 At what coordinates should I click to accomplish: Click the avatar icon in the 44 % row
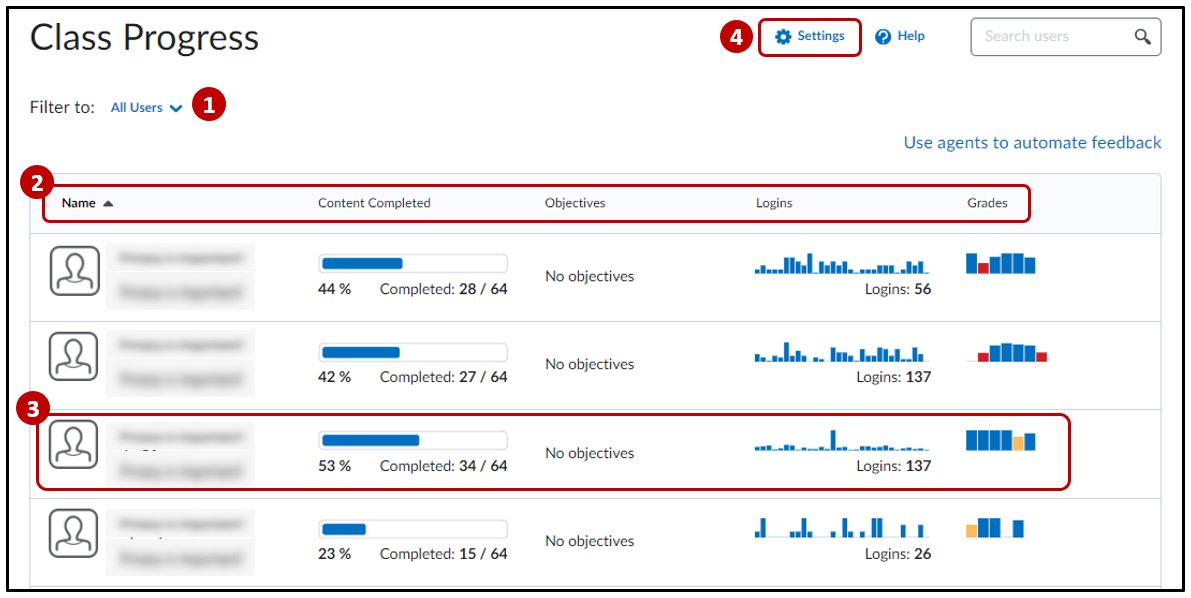[74, 271]
